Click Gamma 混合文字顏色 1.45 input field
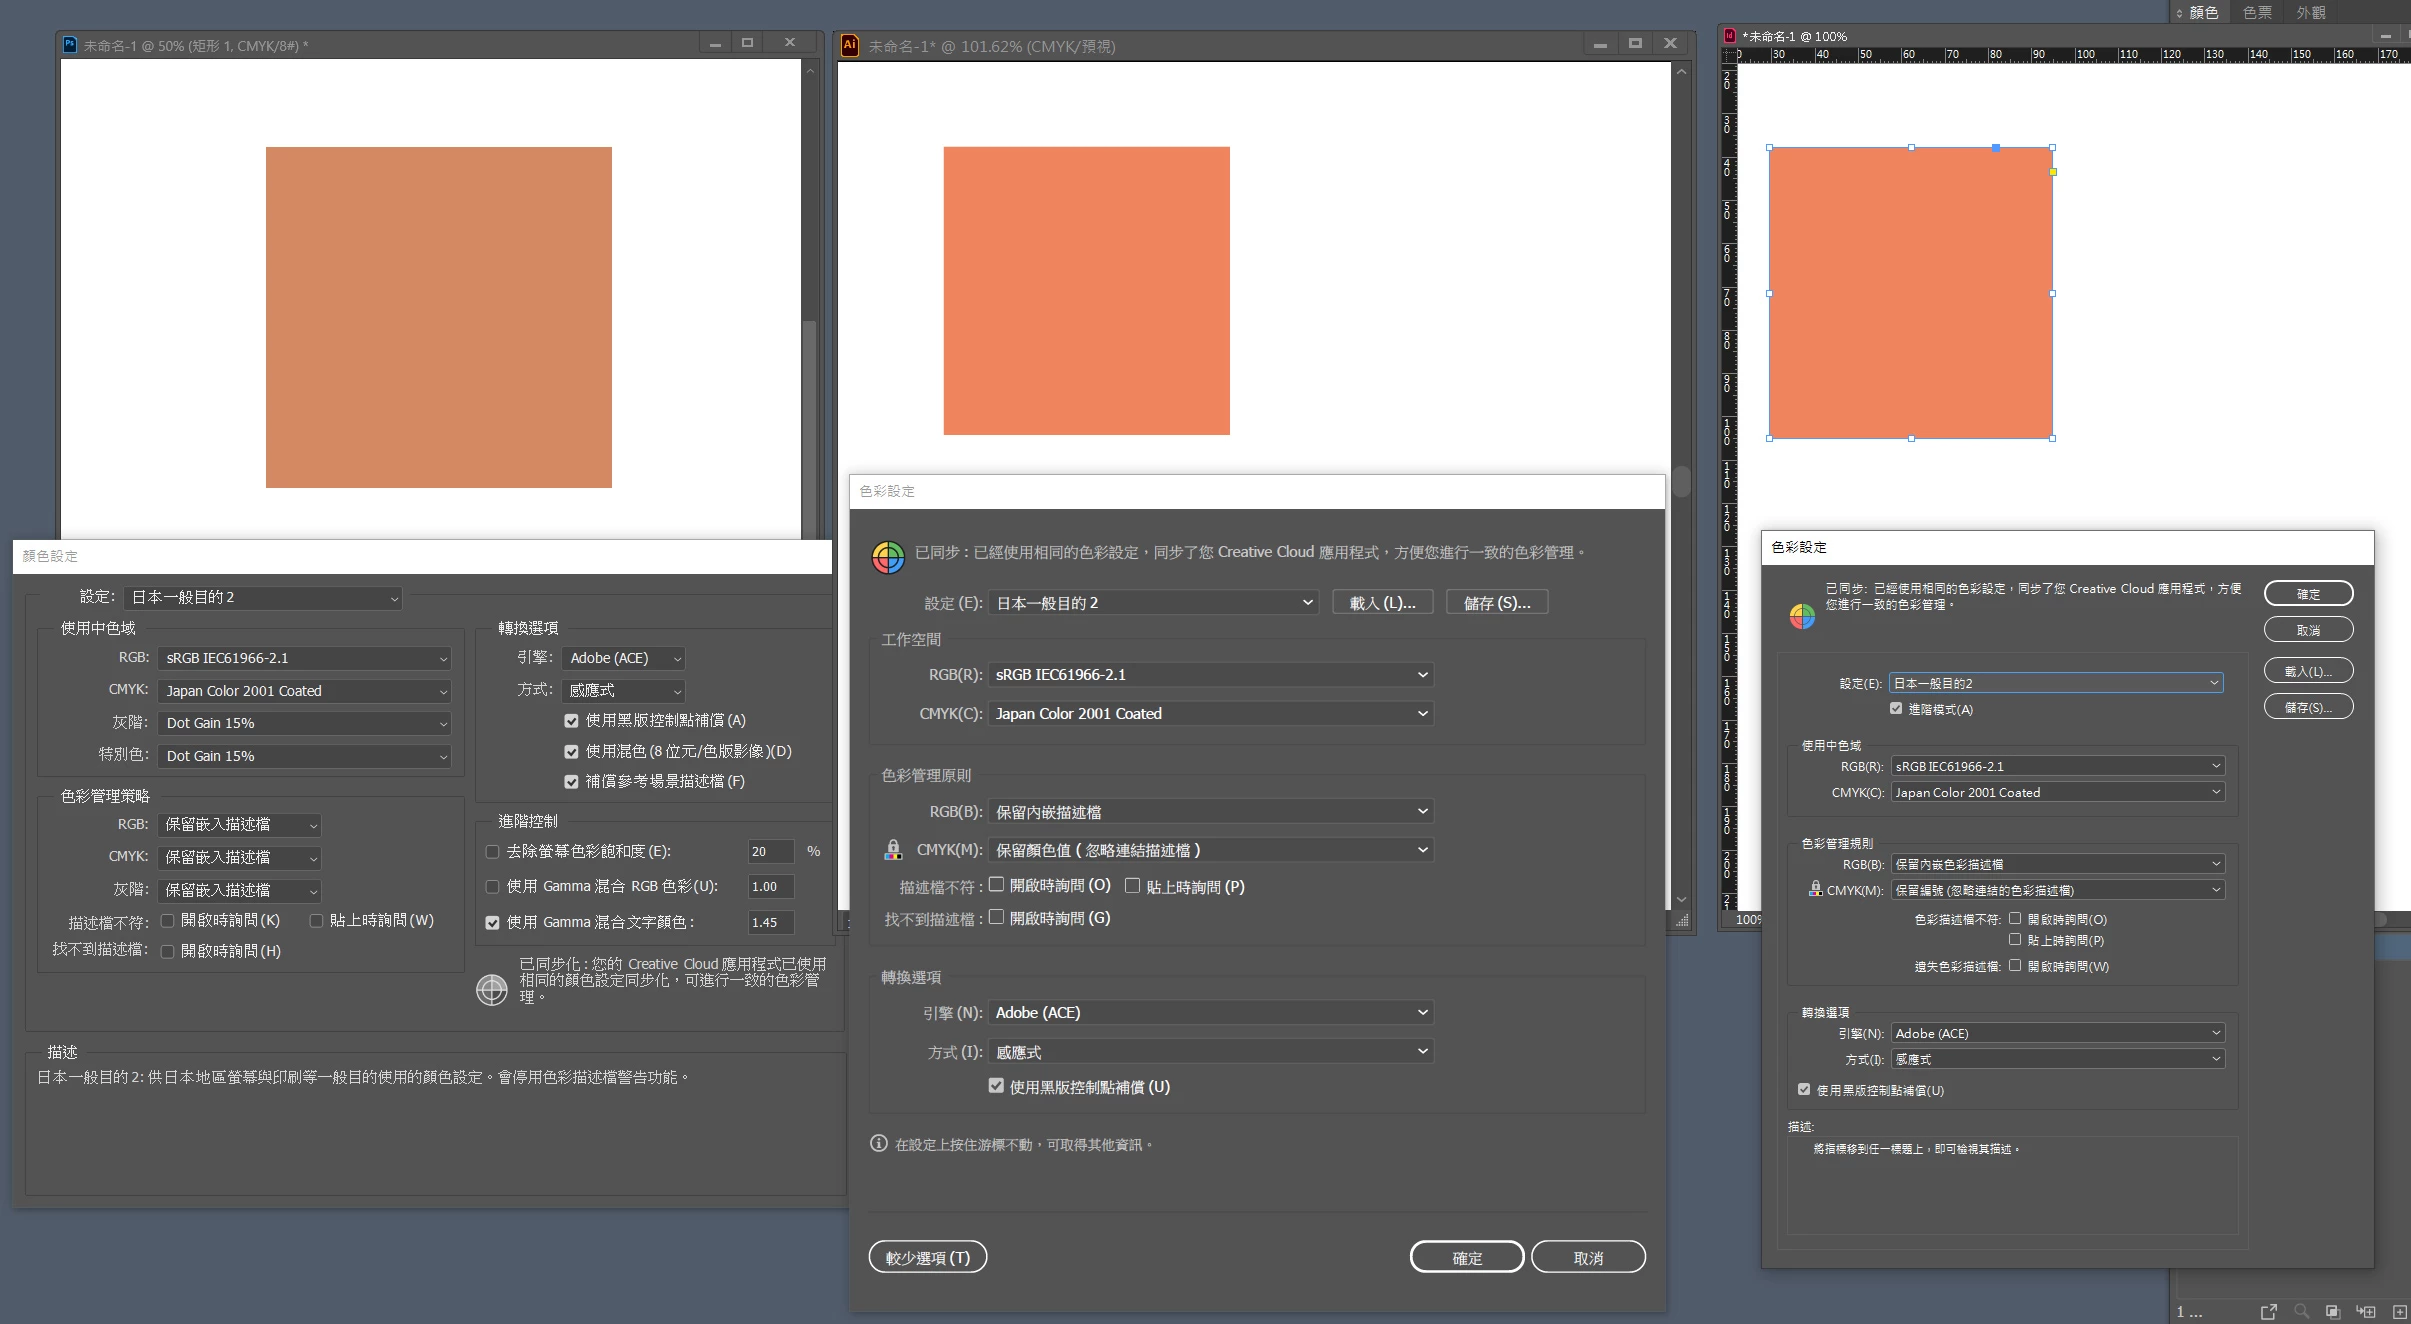This screenshot has height=1324, width=2411. (770, 922)
